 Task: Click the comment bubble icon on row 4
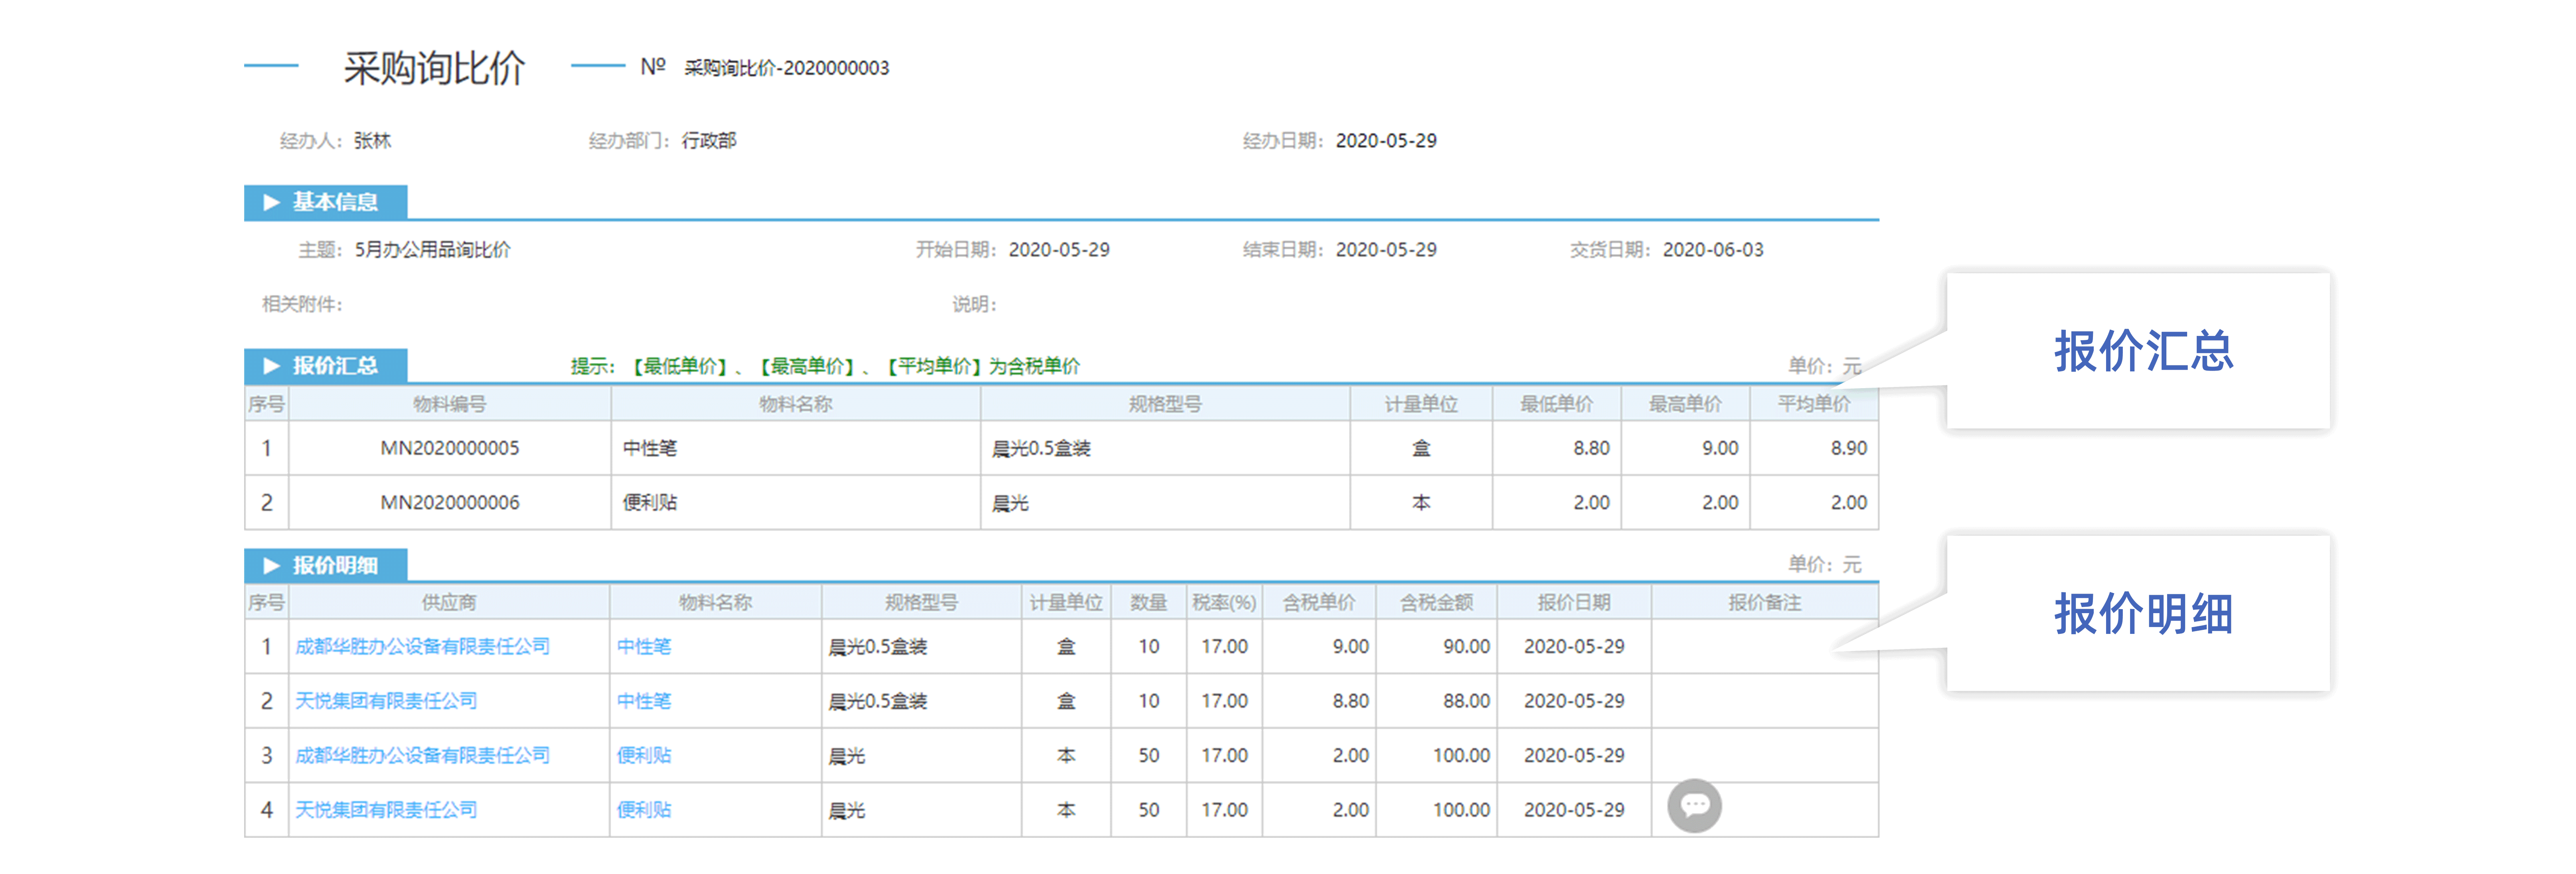tap(1694, 806)
